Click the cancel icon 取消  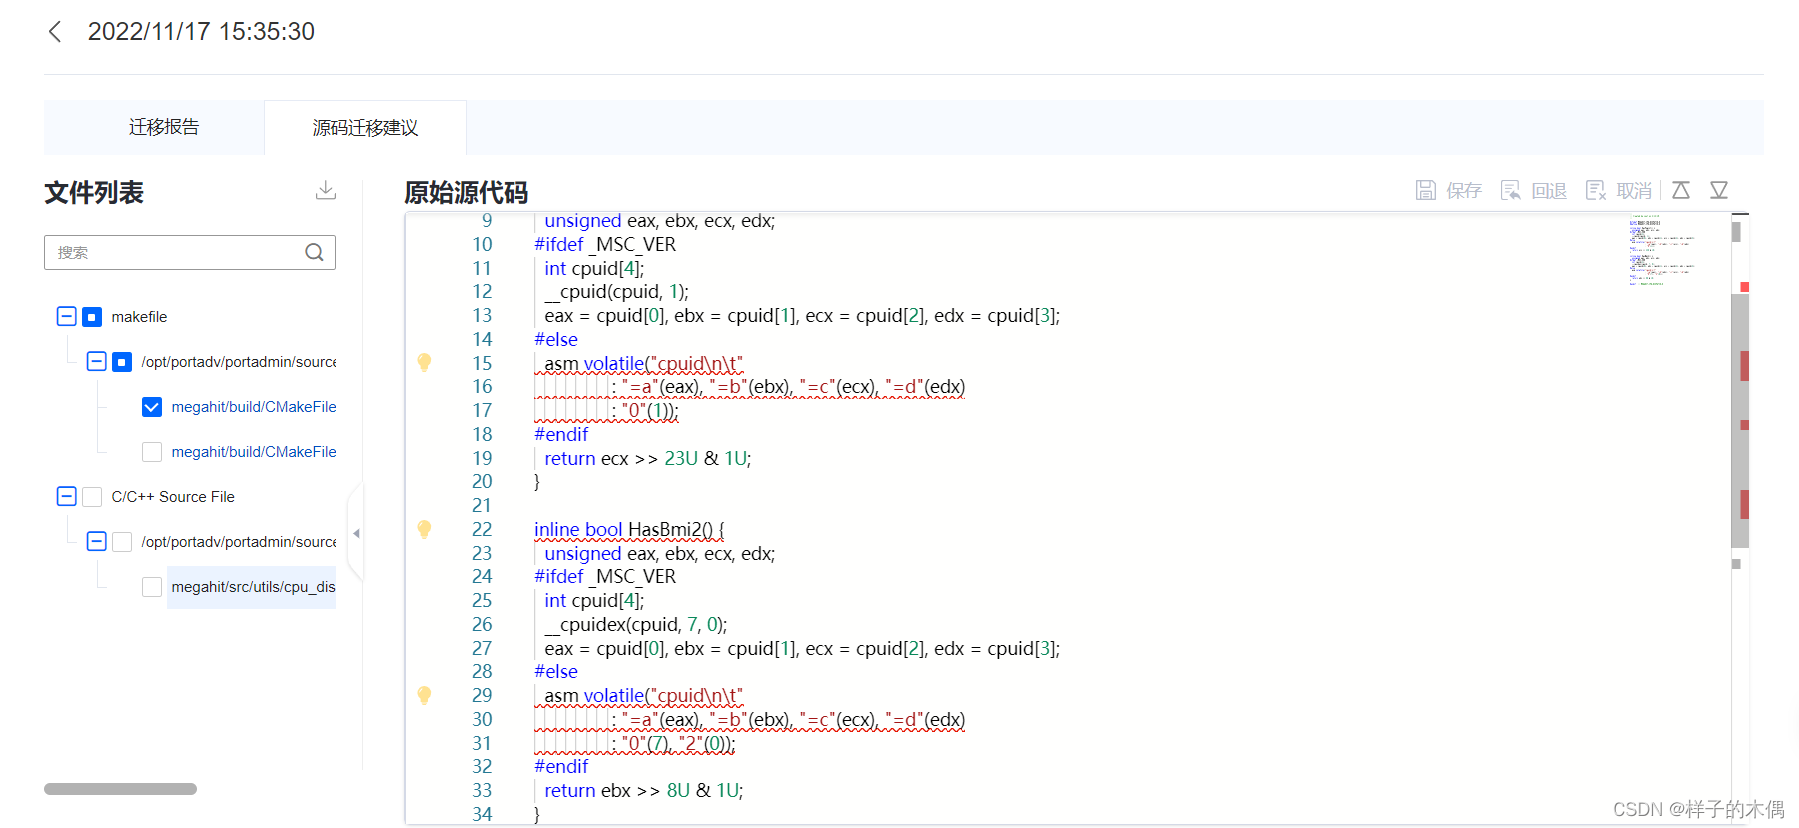(x=1596, y=190)
